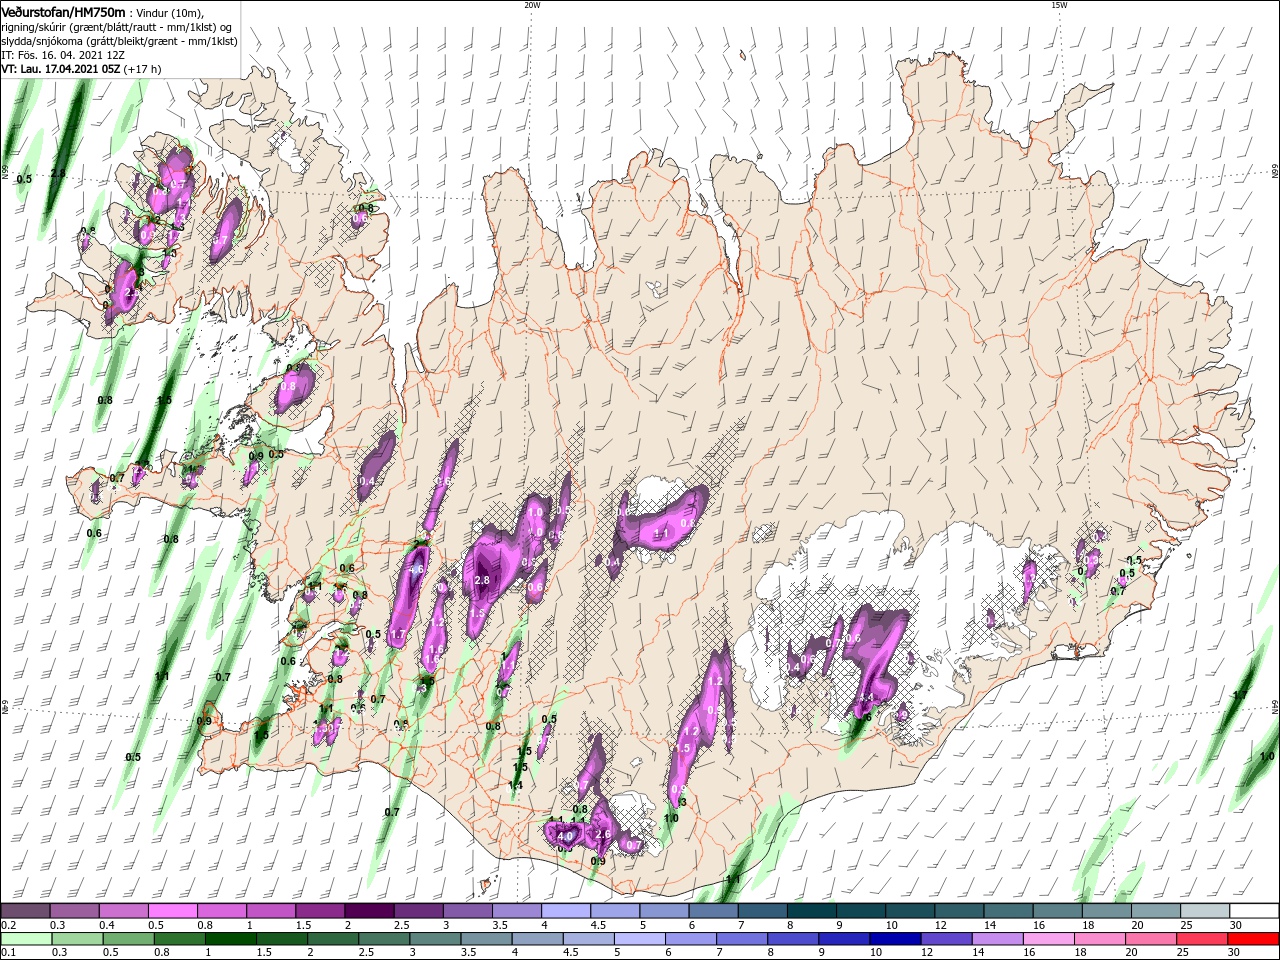Screen dimensions: 1280x960
Task: Select the purple 1.5 snow scale swatch
Action: point(318,910)
